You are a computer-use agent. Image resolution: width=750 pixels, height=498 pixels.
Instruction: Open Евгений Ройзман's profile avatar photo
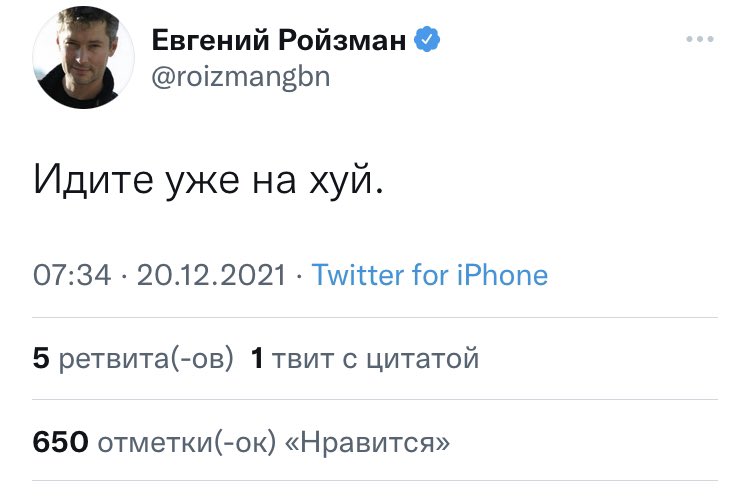84,57
